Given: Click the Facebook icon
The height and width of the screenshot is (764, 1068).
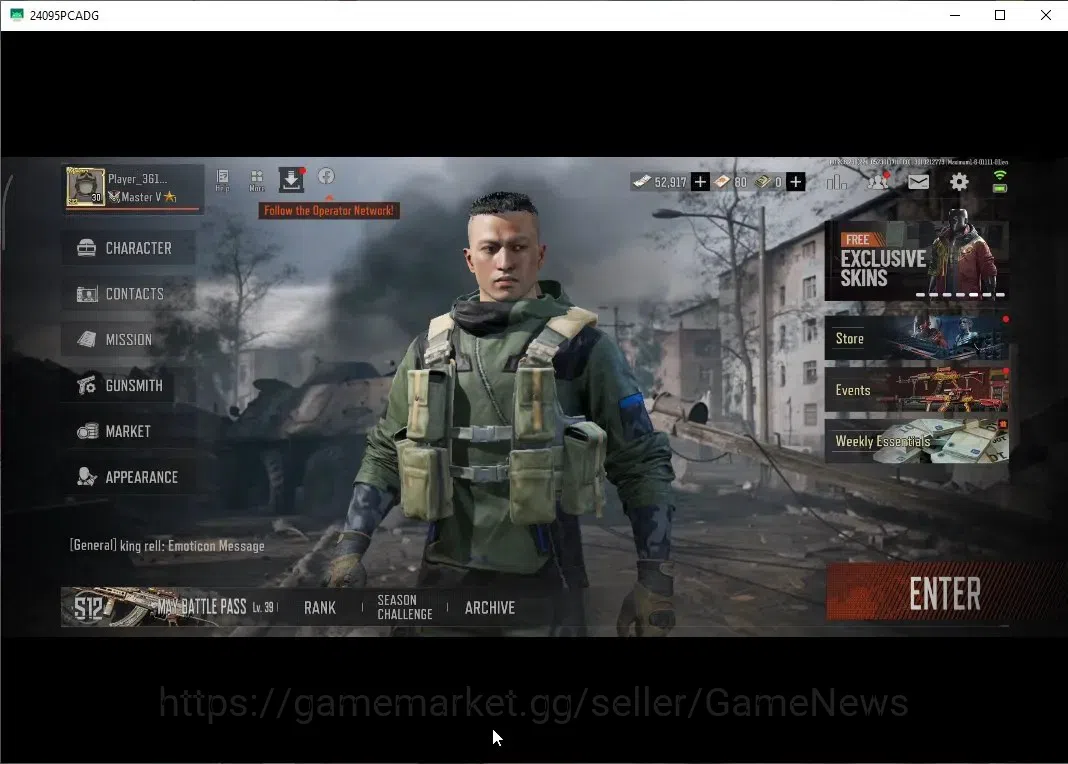Looking at the screenshot, I should point(326,176).
